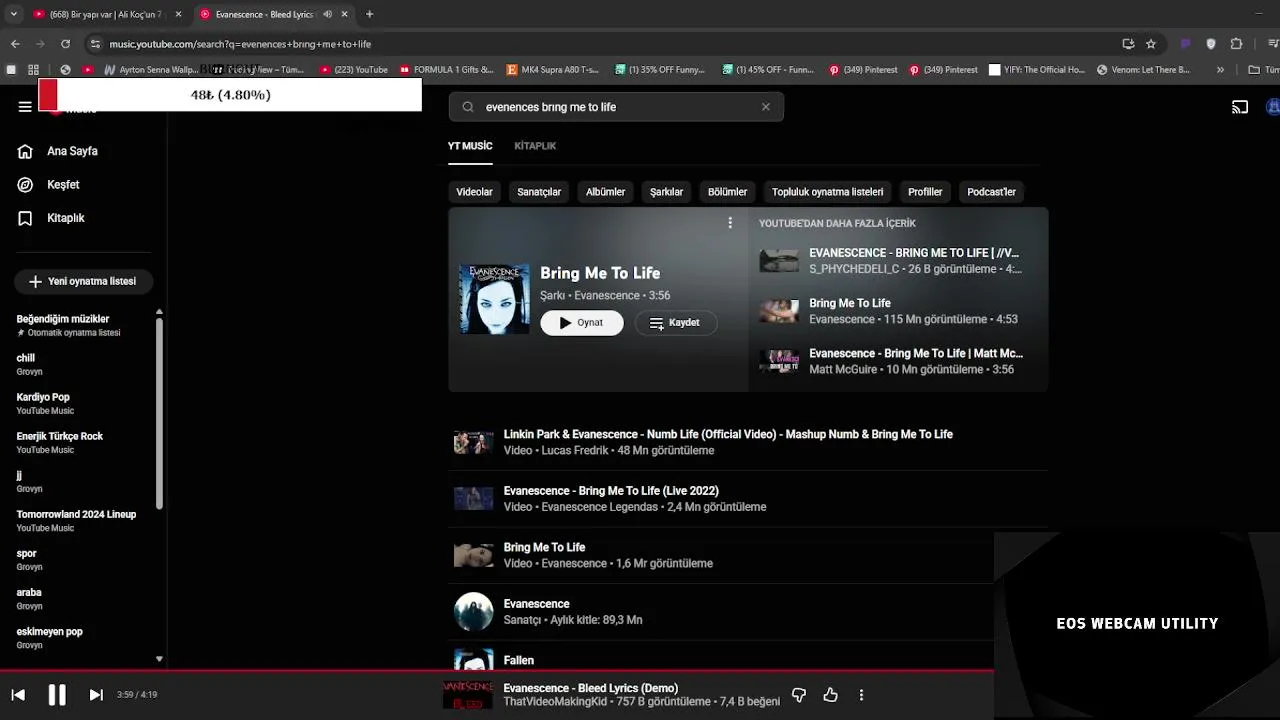
Task: Switch to the KİTAPLIK tab
Action: (535, 146)
